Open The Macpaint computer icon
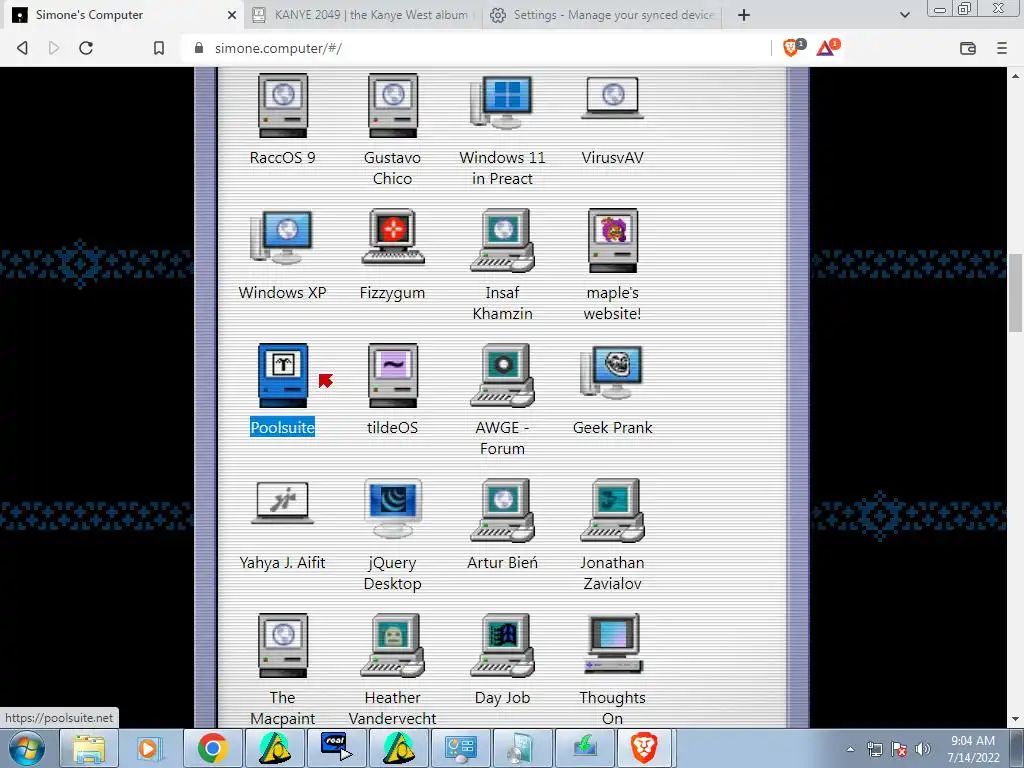Viewport: 1024px width, 768px height. click(x=283, y=646)
